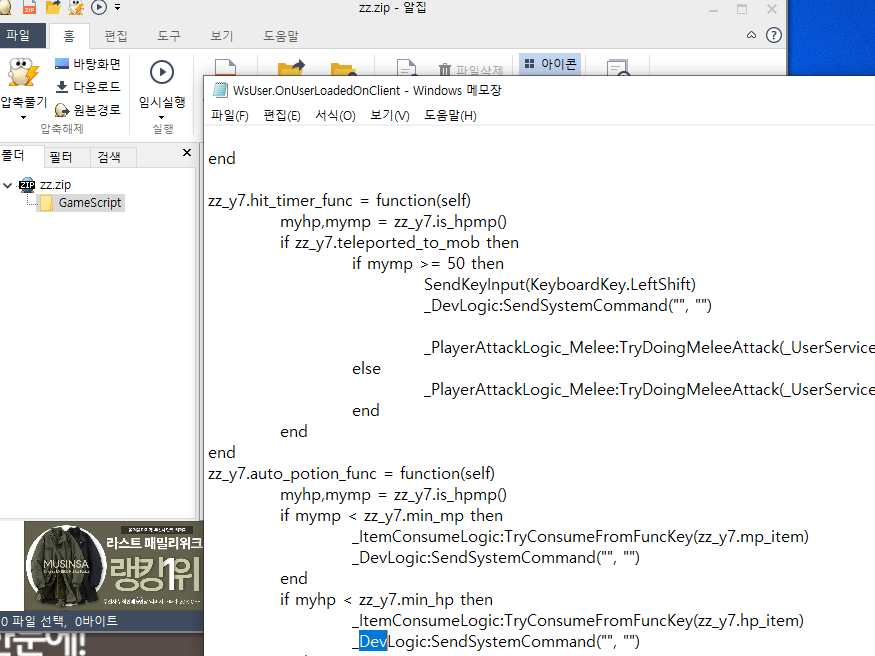
Task: Click the ribbon icon right of 아이콘
Action: point(618,67)
